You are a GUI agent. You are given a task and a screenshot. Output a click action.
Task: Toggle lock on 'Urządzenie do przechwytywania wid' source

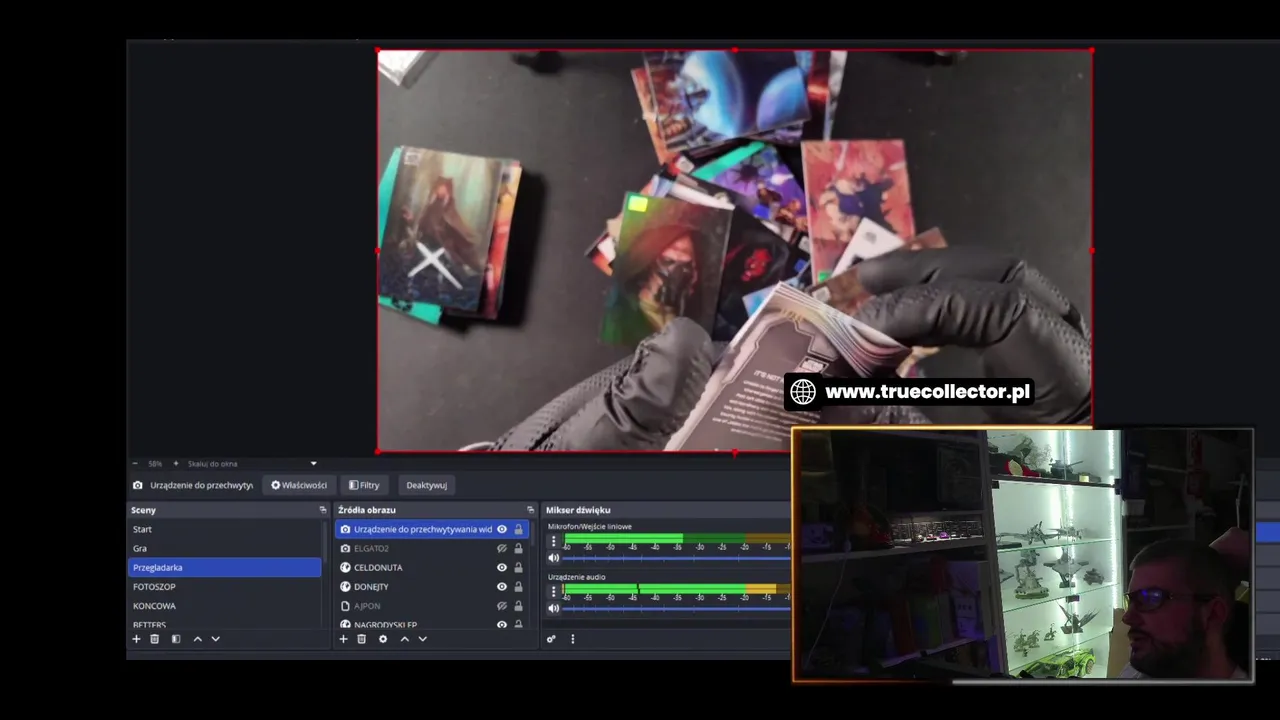[518, 529]
